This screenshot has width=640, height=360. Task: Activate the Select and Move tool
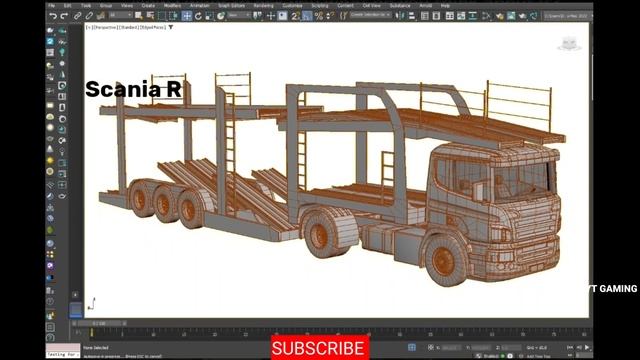(x=187, y=16)
